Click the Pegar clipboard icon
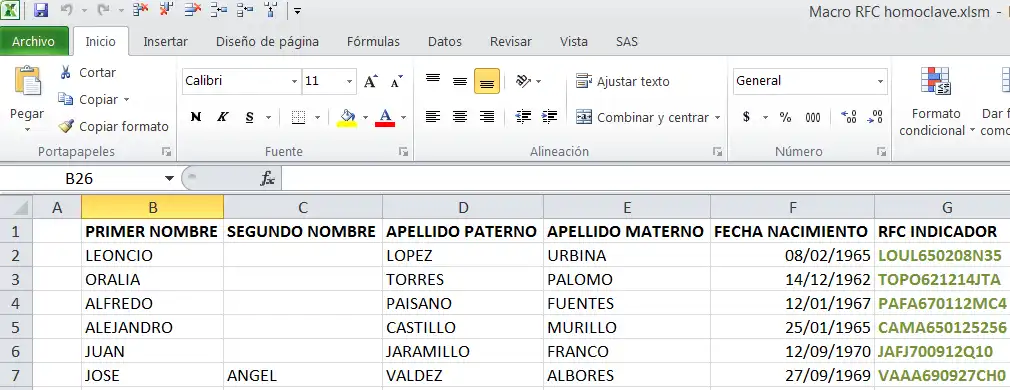The height and width of the screenshot is (390, 1010). click(27, 81)
